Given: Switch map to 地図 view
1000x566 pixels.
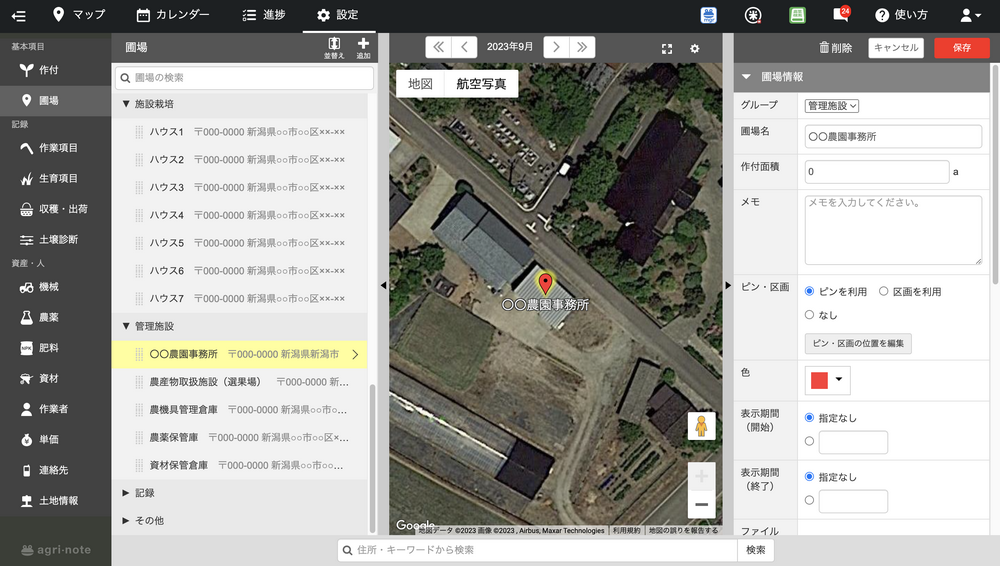Looking at the screenshot, I should click(420, 84).
